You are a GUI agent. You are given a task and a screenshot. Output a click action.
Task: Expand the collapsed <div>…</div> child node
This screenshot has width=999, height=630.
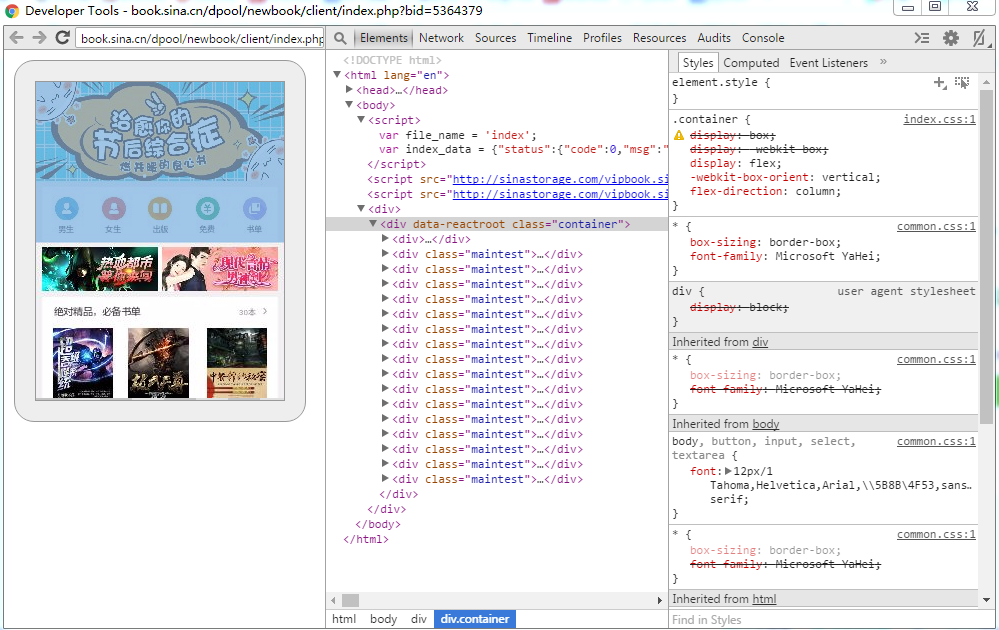(x=385, y=239)
